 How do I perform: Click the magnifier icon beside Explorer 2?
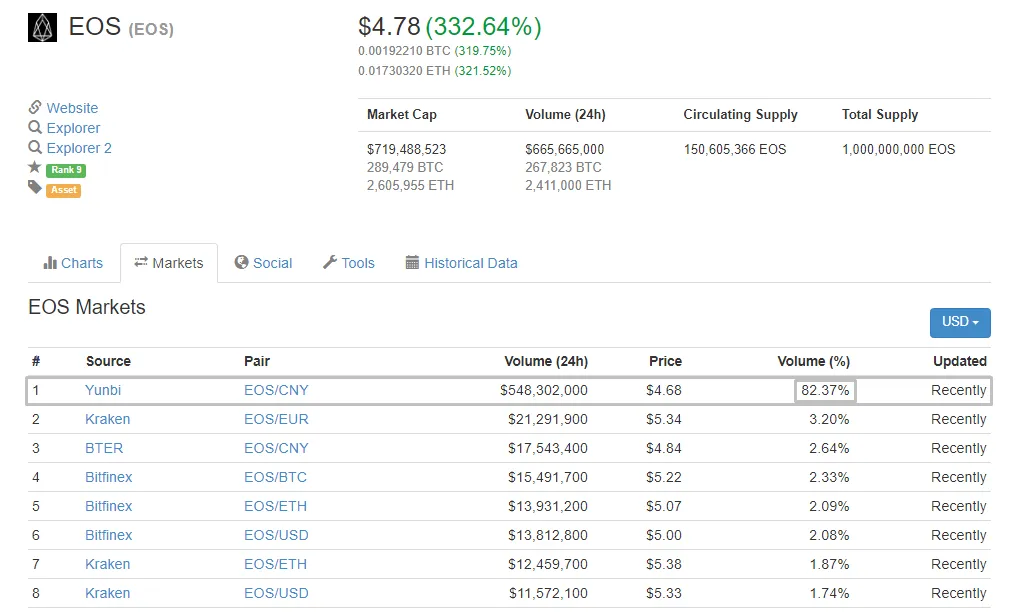click(x=35, y=147)
